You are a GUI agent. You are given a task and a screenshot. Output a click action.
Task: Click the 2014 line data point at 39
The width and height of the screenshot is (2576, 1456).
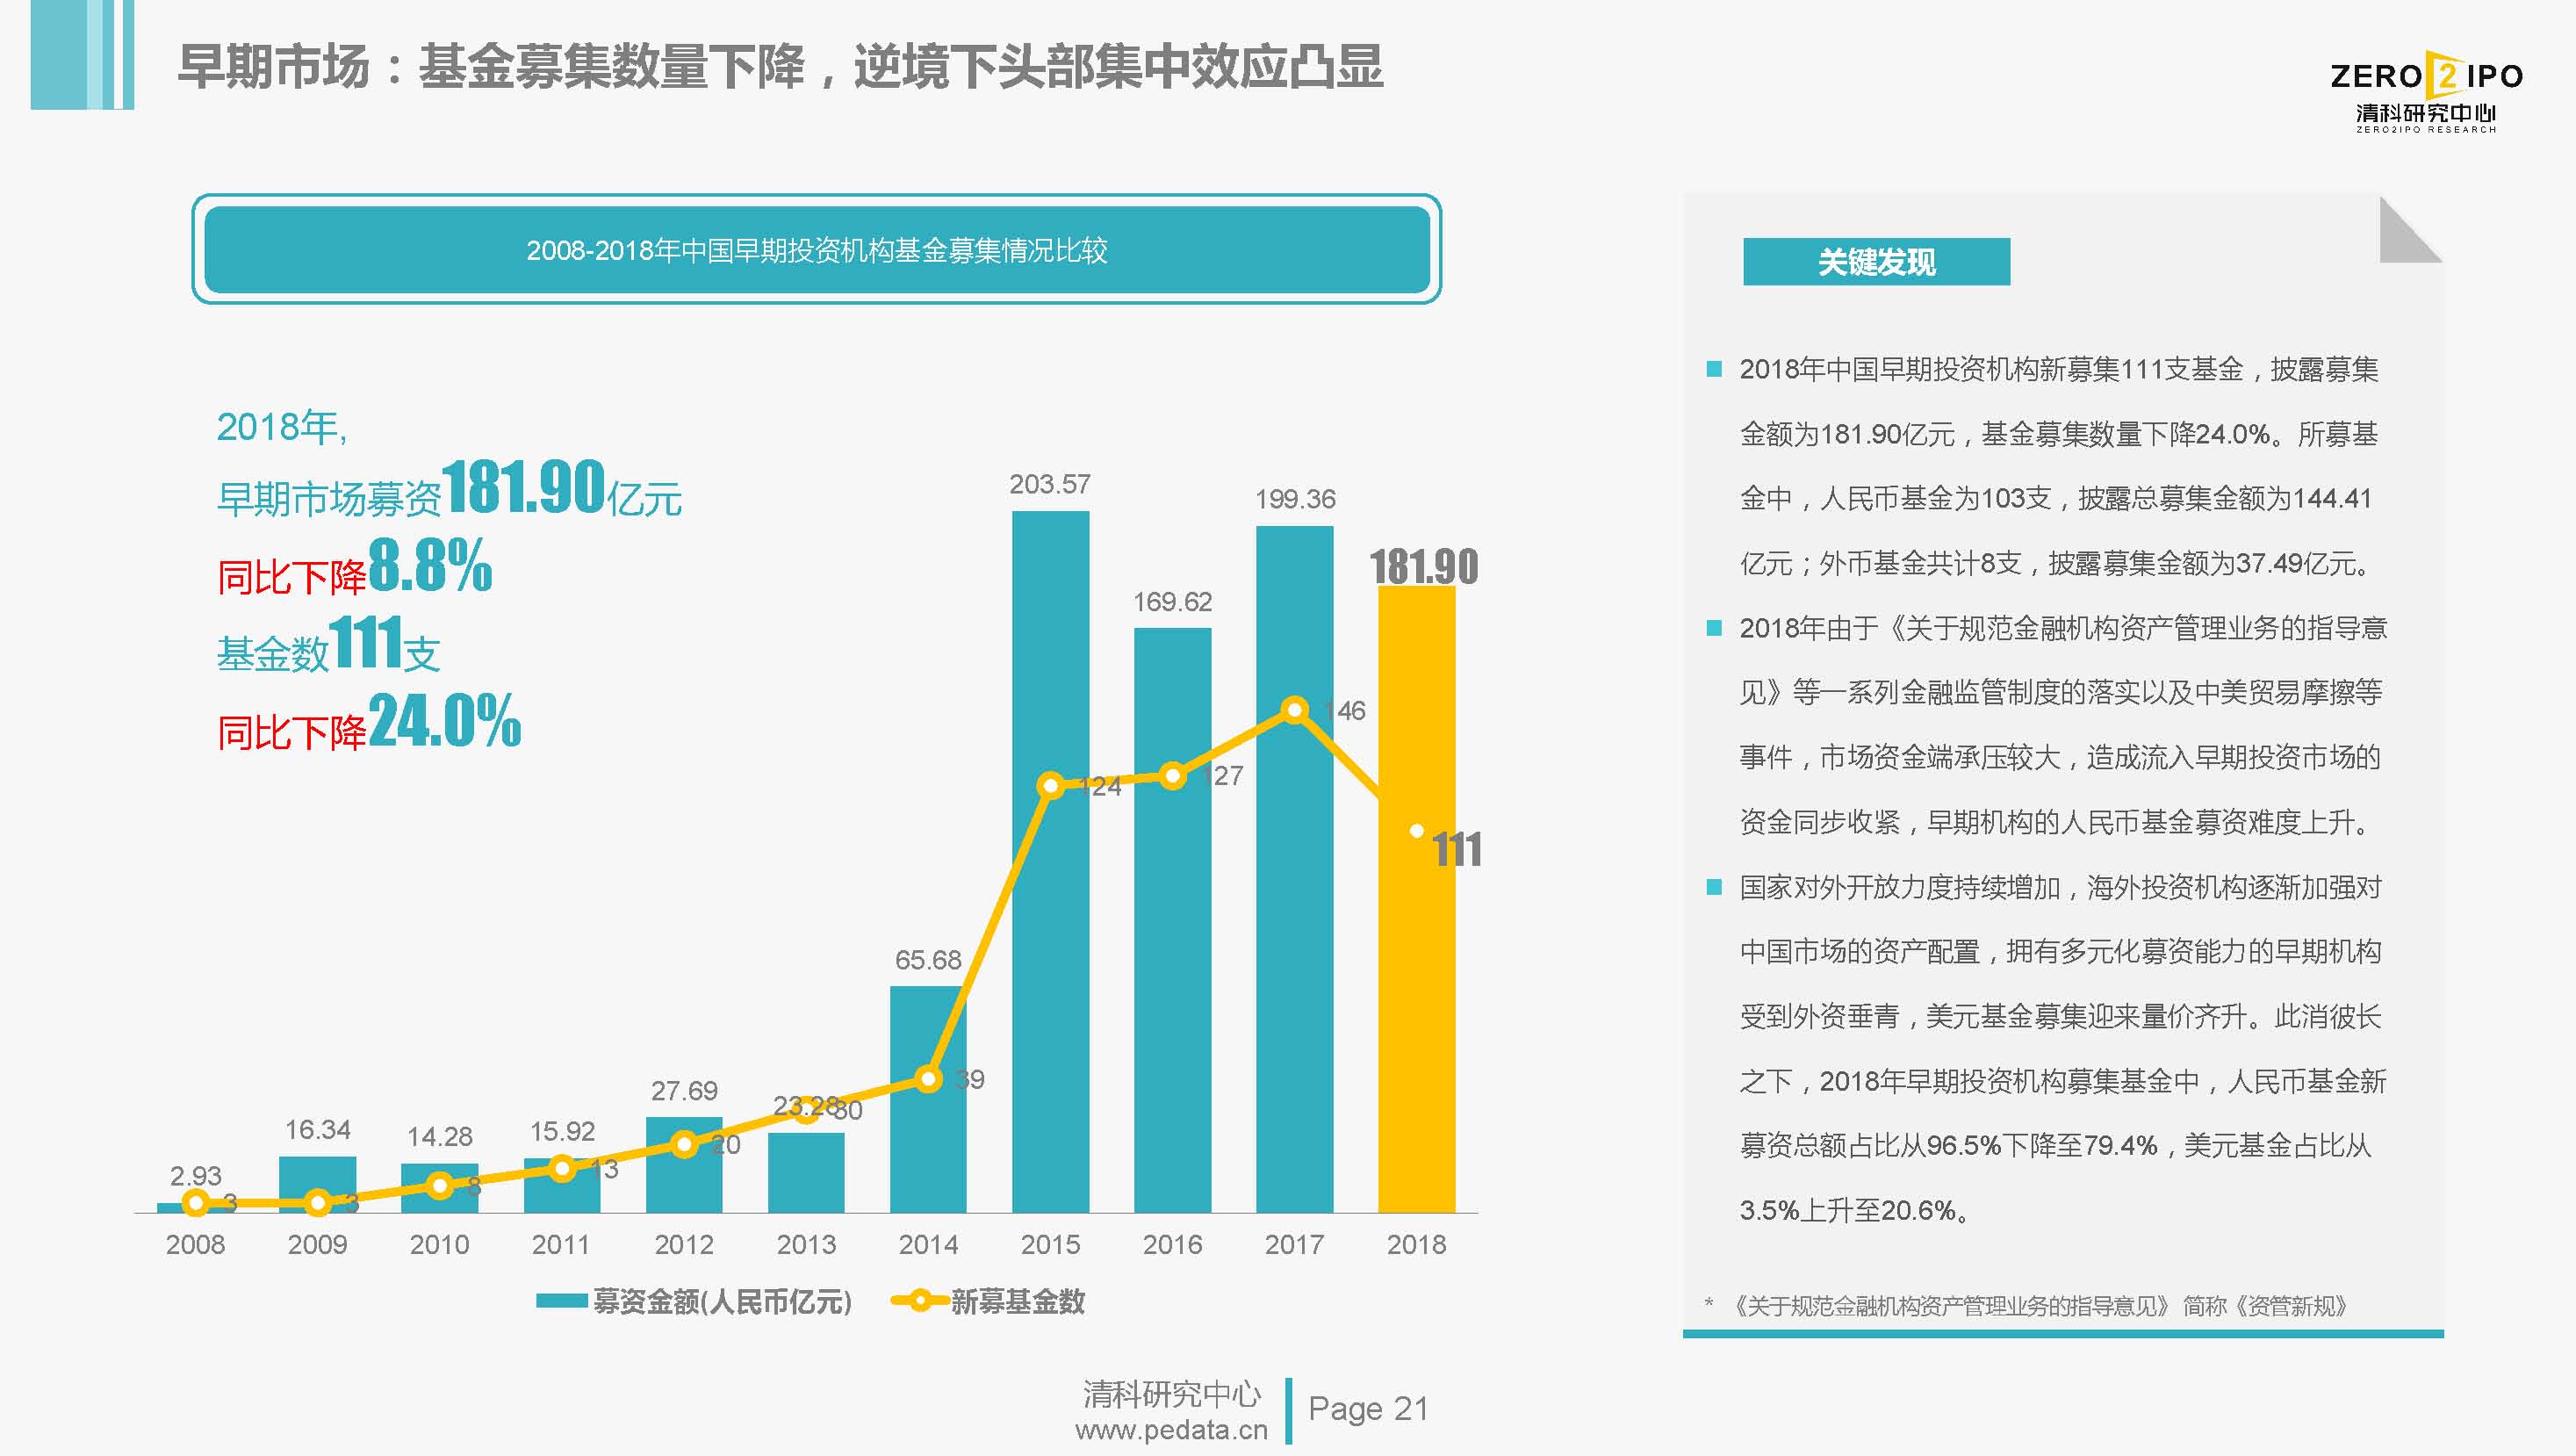tap(928, 1079)
